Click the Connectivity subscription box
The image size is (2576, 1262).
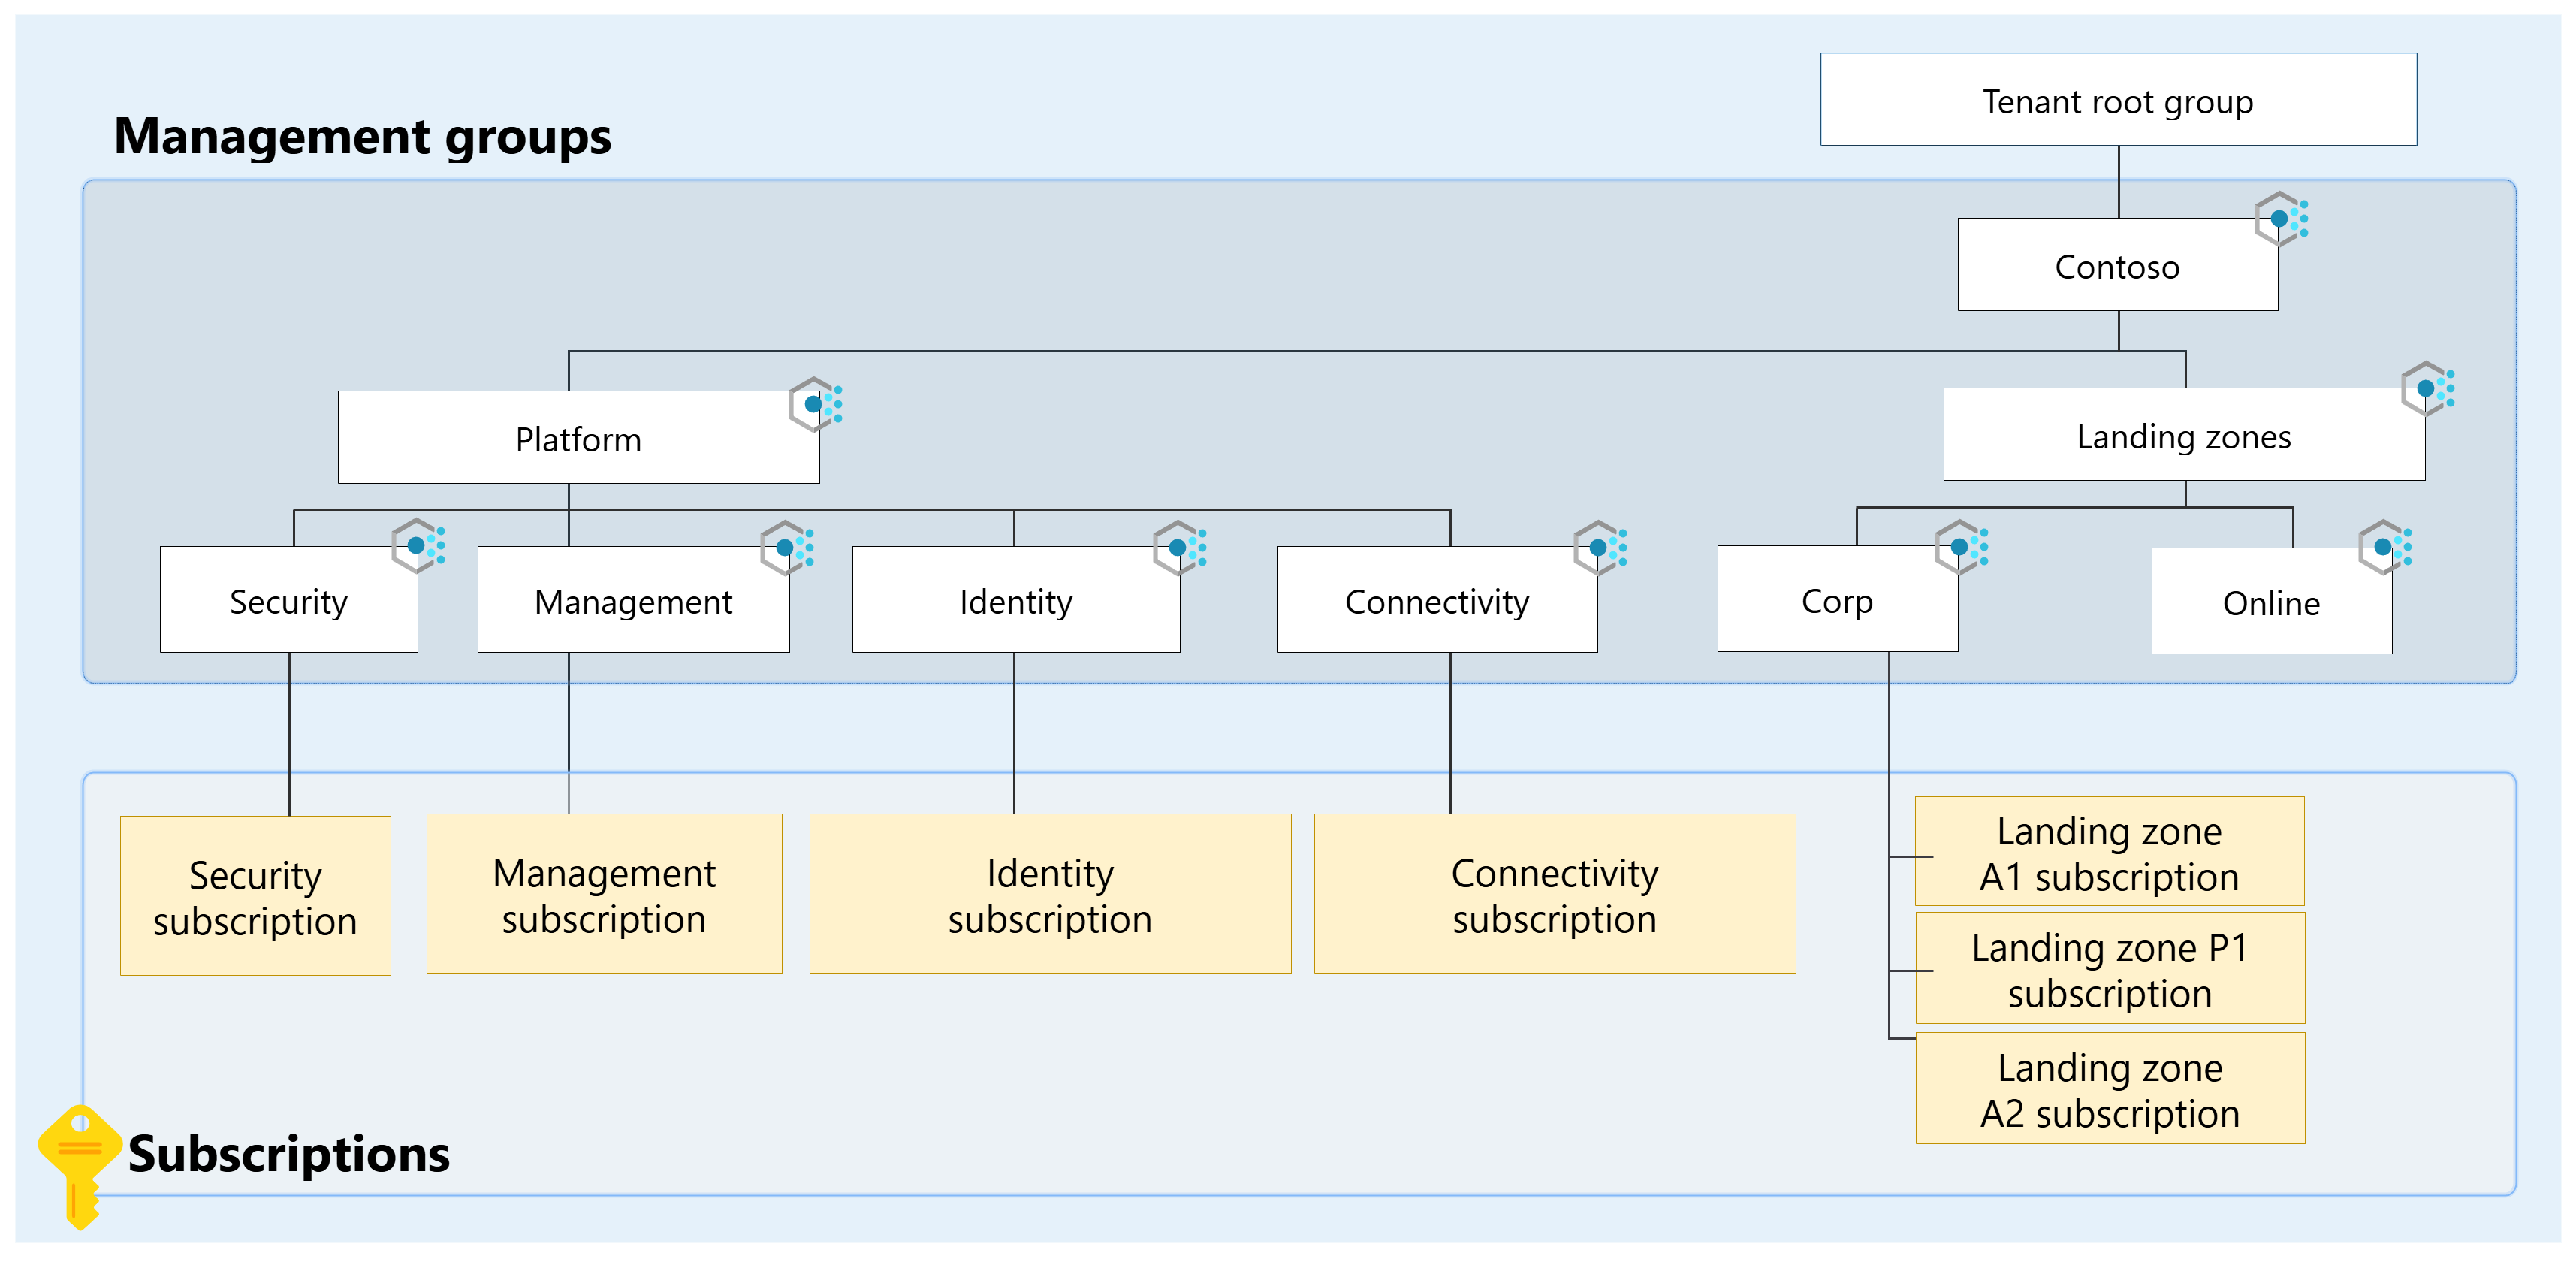tap(1554, 894)
